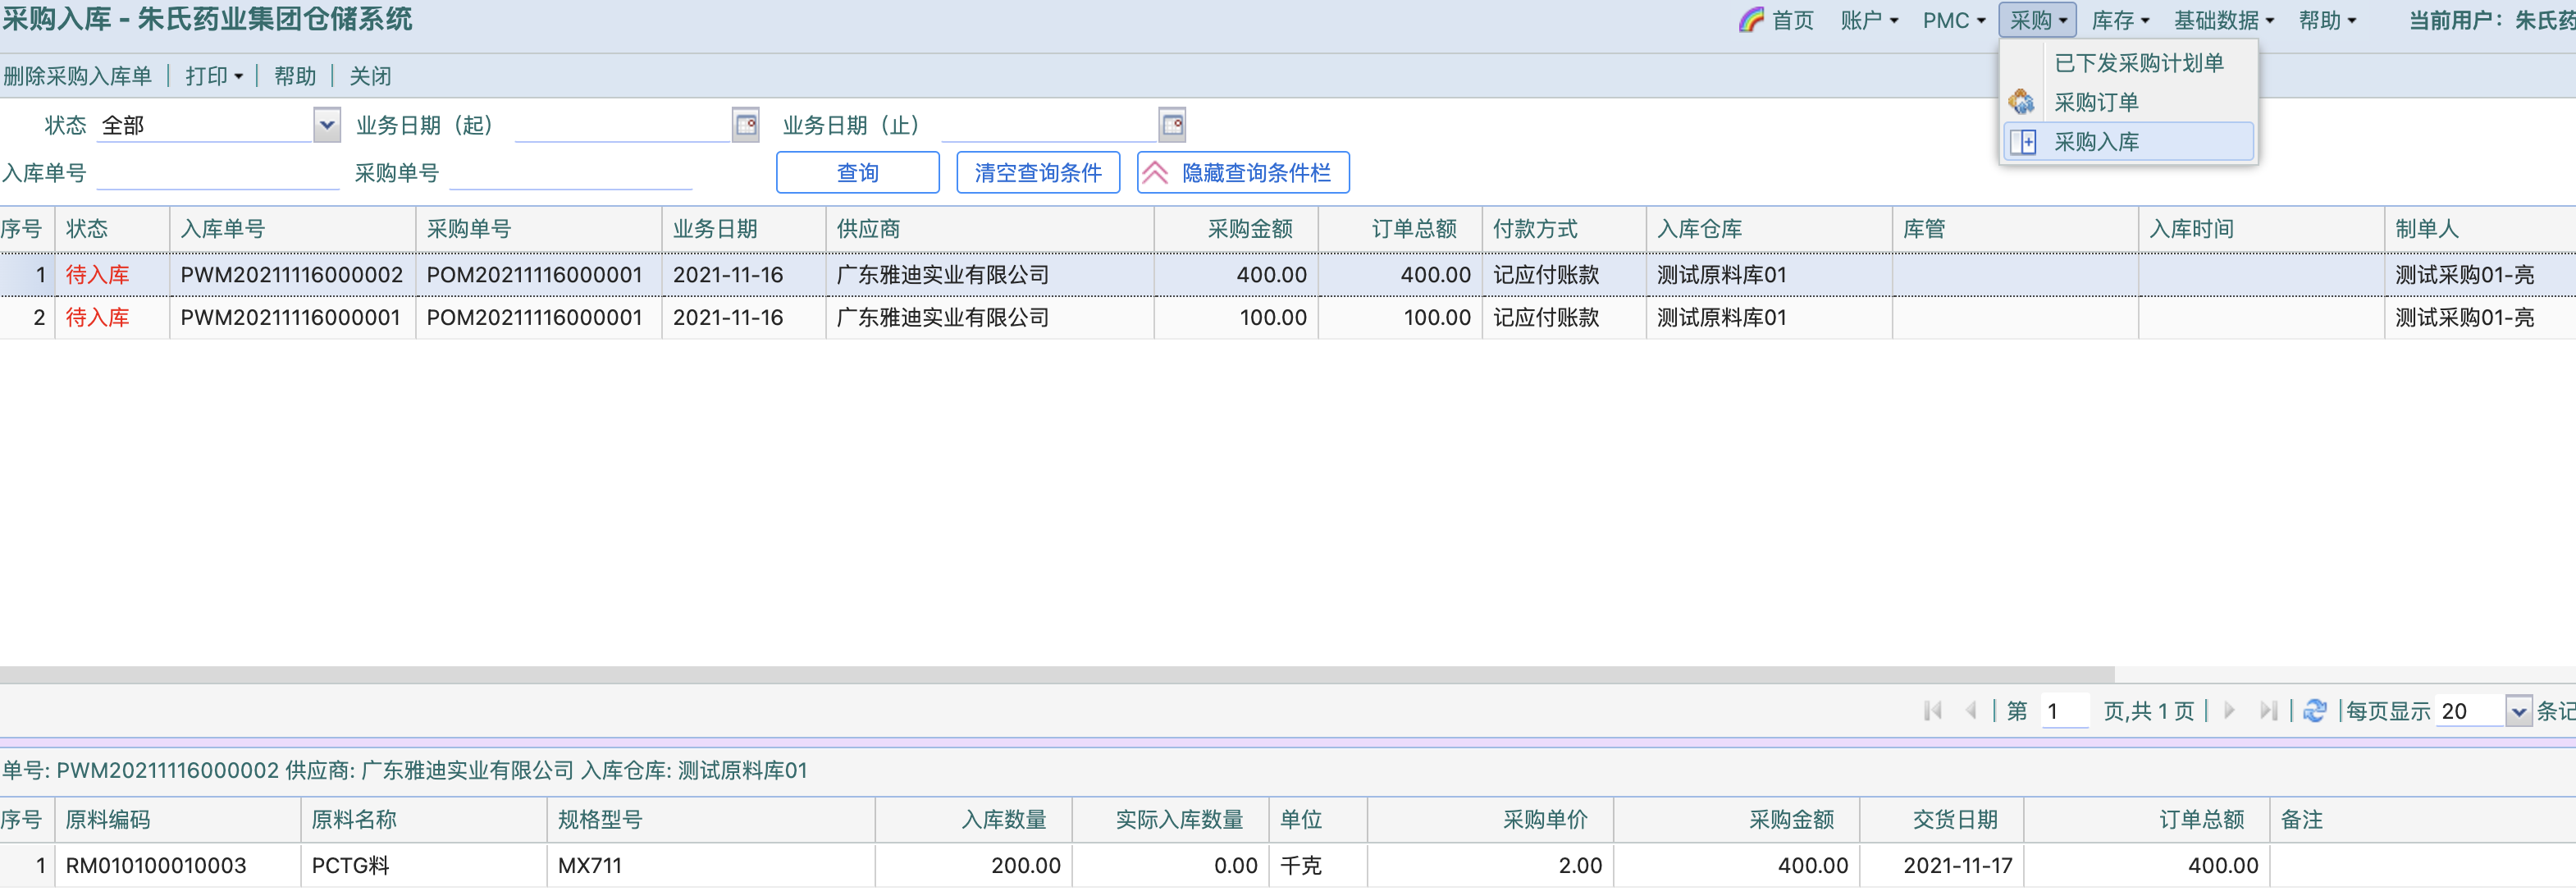
Task: Go to the first page of results
Action: 1932,711
